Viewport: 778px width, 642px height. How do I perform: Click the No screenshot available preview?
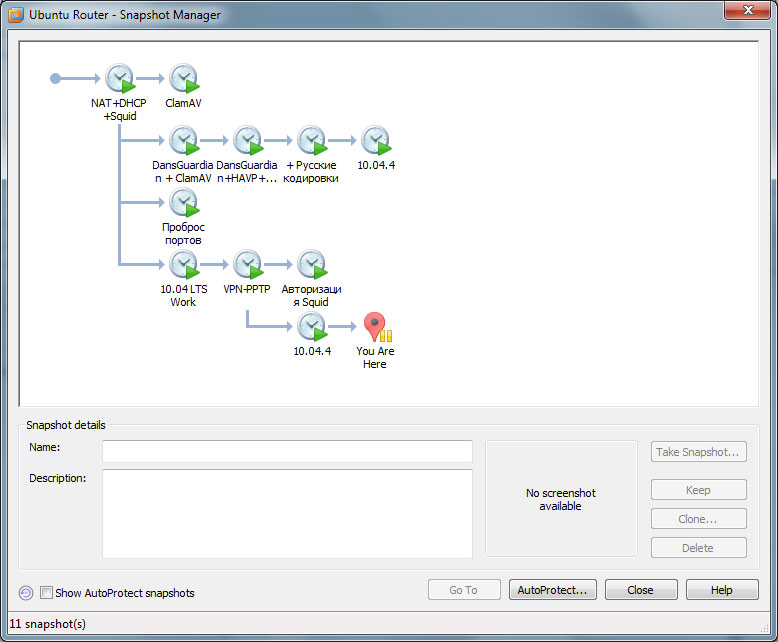click(x=561, y=499)
